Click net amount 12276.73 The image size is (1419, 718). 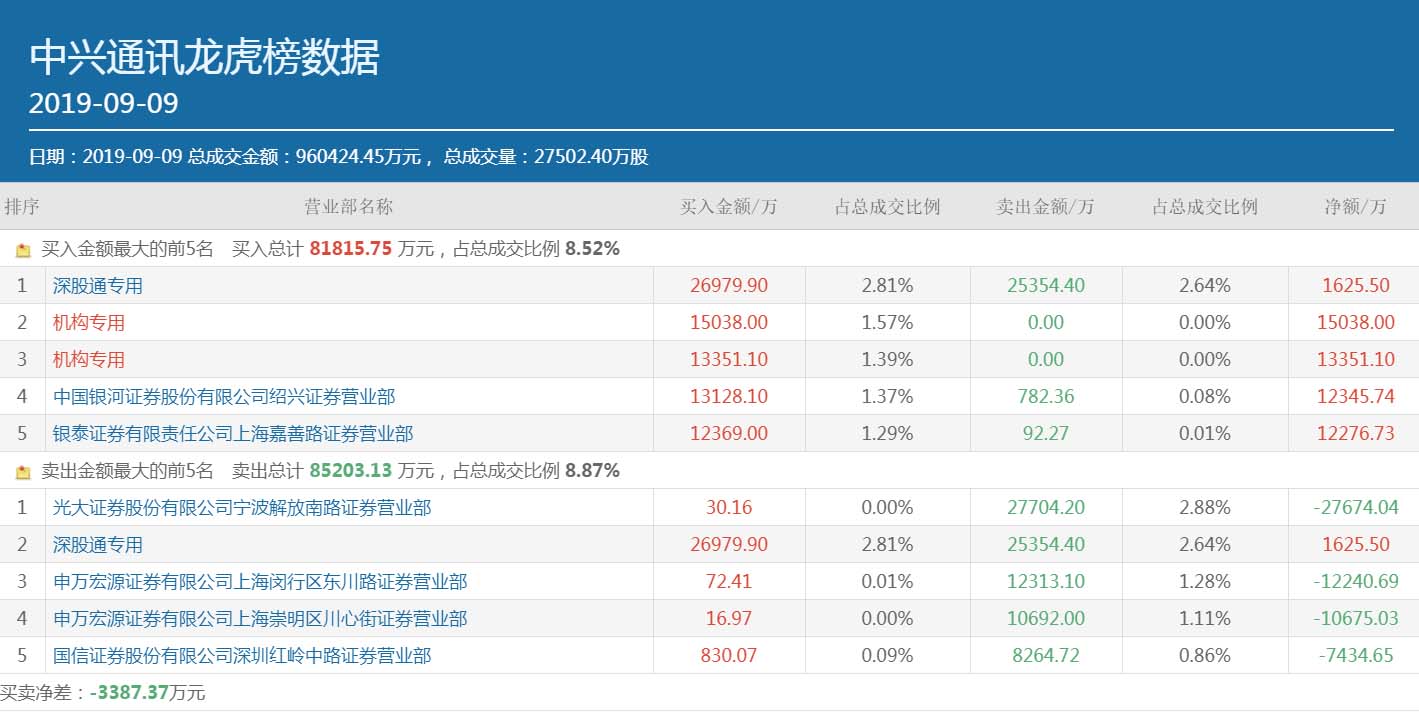[1356, 434]
